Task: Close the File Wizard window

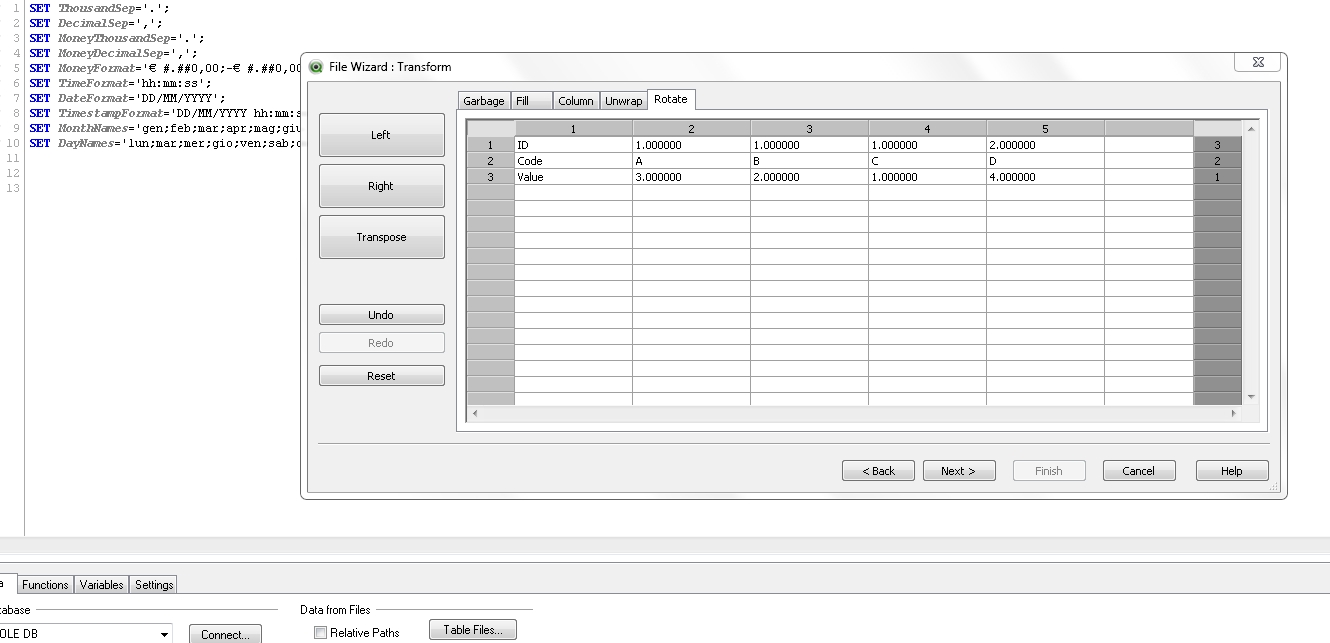Action: point(1257,62)
